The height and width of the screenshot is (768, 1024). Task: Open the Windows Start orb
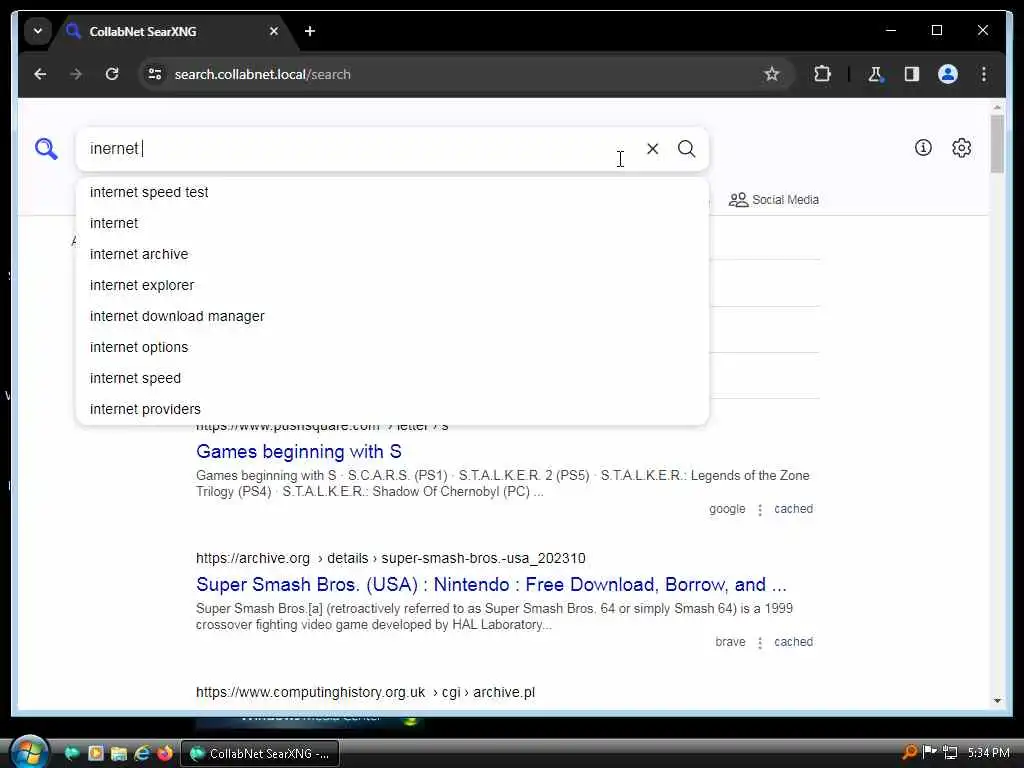pos(29,752)
